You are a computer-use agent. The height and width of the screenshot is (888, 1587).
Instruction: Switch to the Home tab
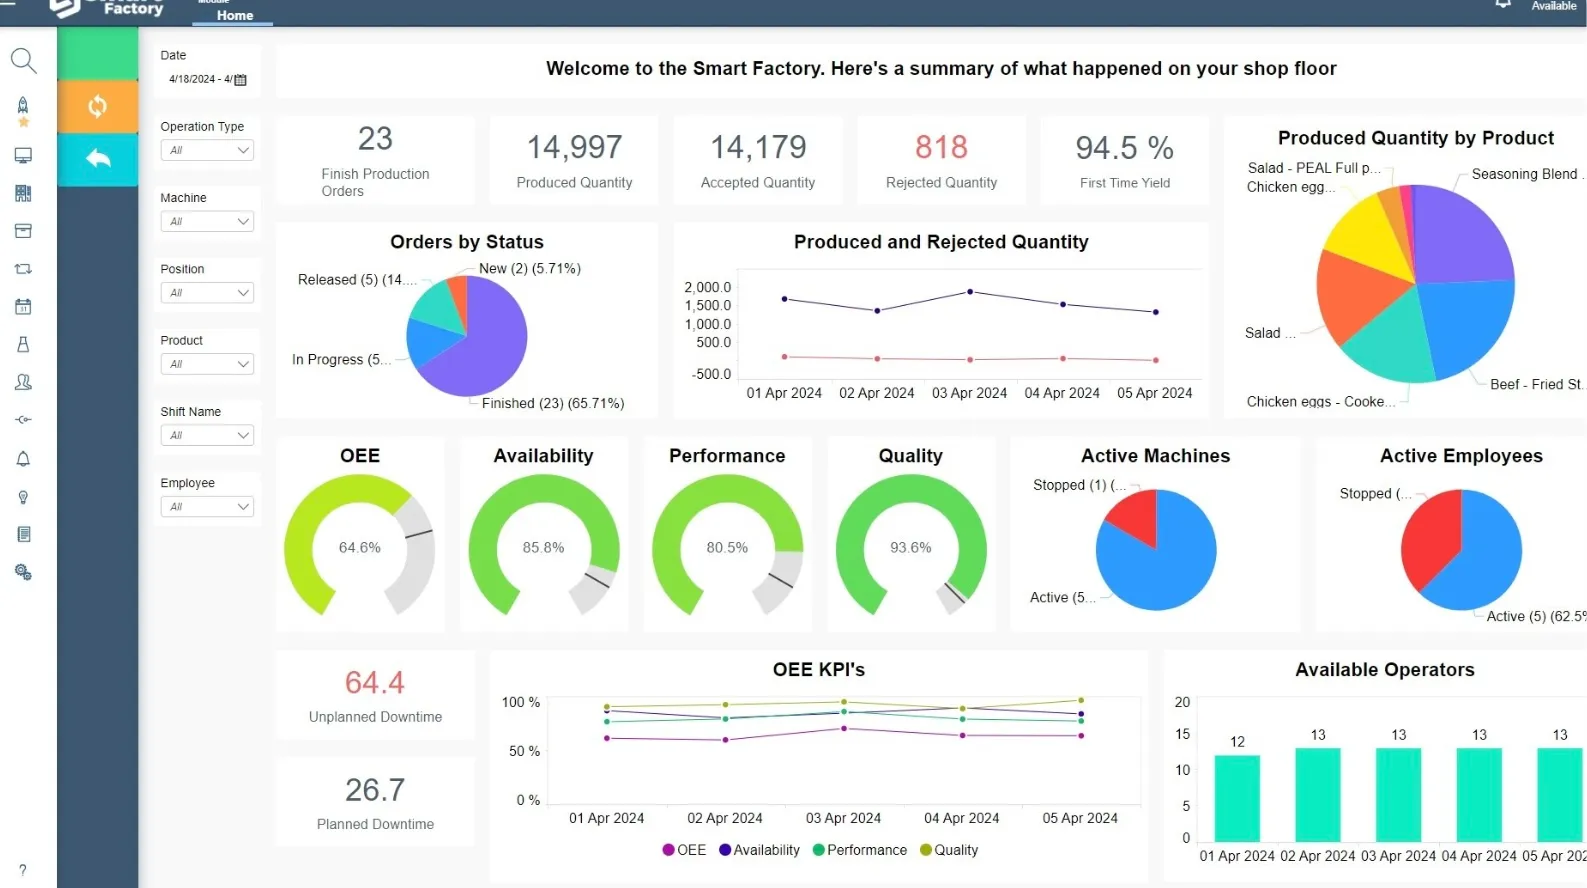click(234, 15)
